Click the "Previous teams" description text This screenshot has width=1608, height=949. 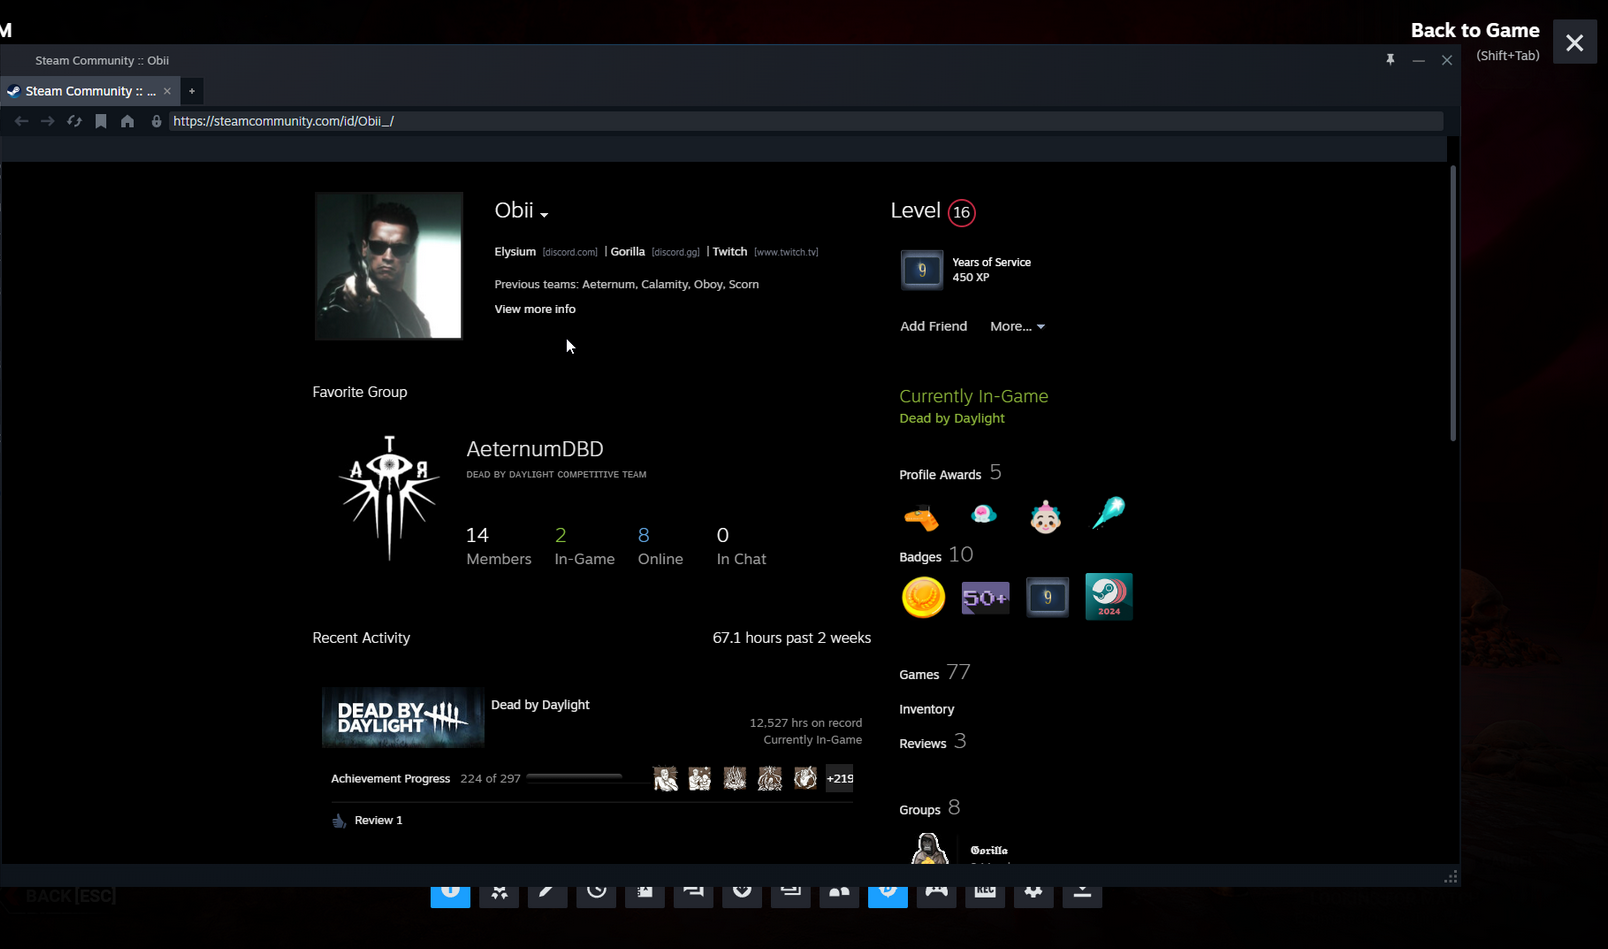click(626, 284)
